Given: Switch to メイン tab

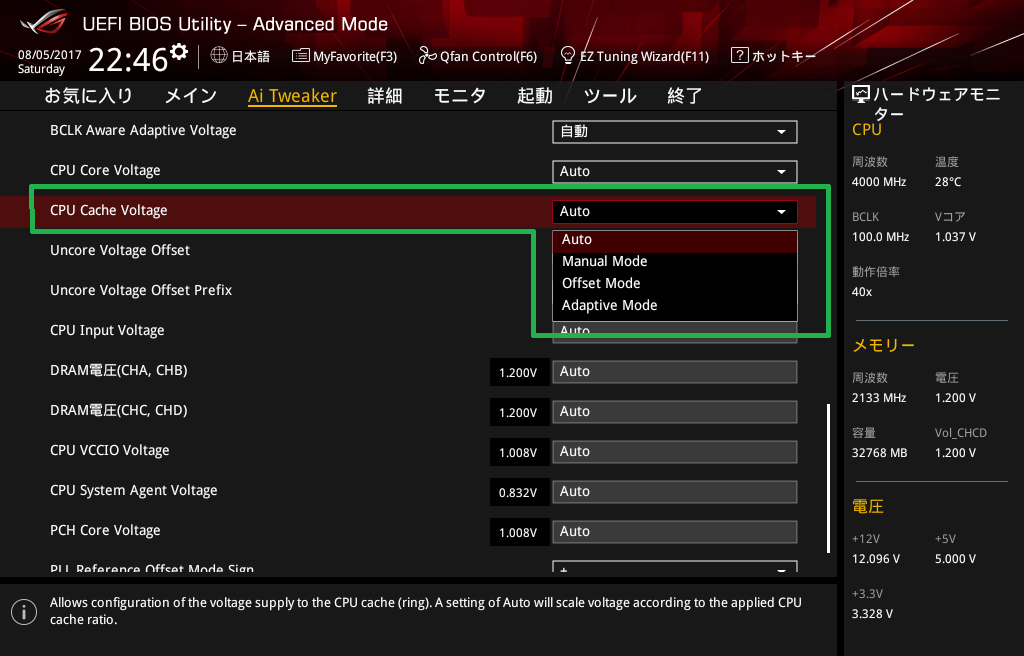Looking at the screenshot, I should pyautogui.click(x=191, y=96).
